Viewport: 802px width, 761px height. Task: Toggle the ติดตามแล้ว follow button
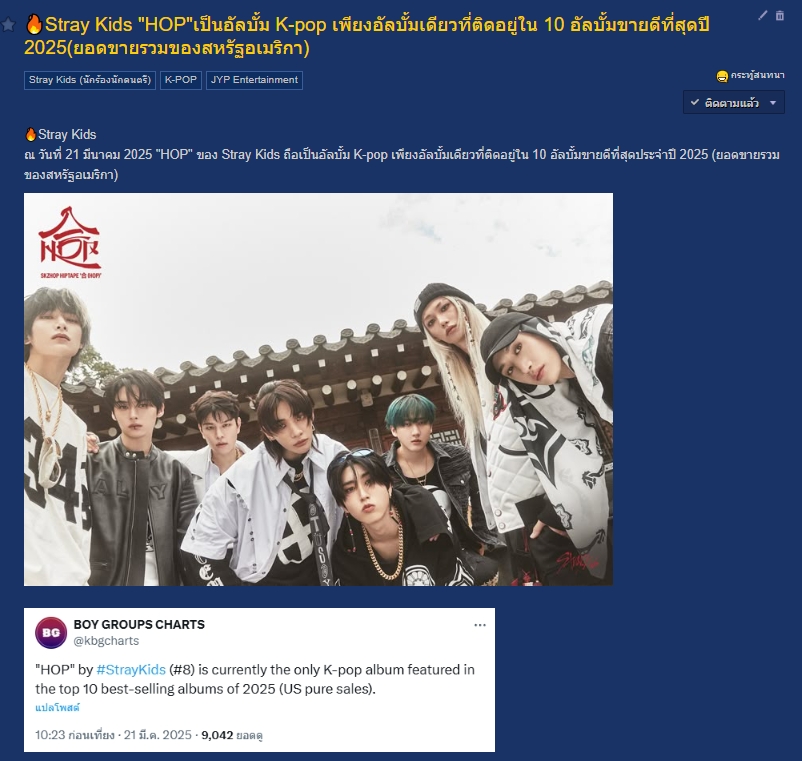point(724,103)
